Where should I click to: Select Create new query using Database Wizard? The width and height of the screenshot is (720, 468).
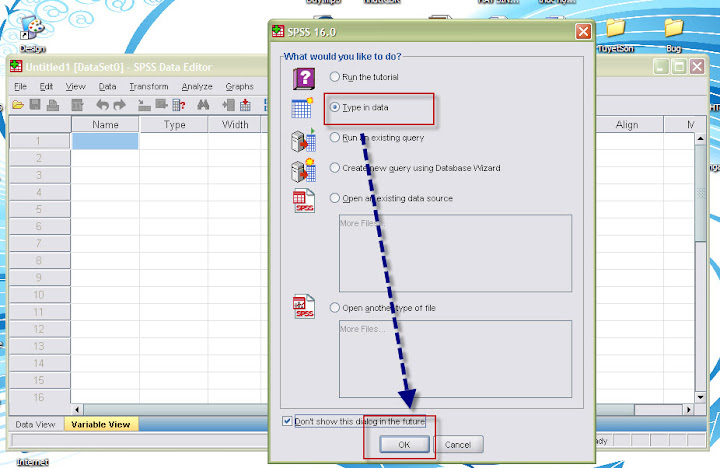(x=335, y=168)
